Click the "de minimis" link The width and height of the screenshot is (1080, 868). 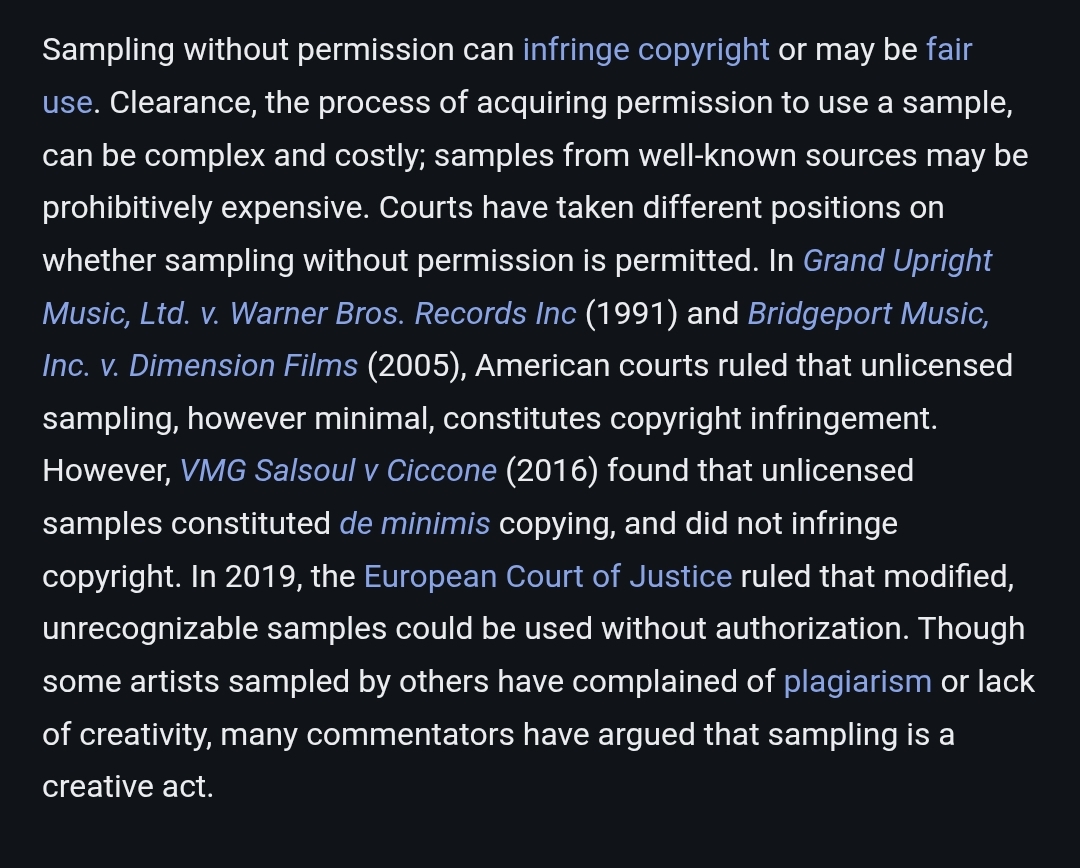click(x=414, y=523)
